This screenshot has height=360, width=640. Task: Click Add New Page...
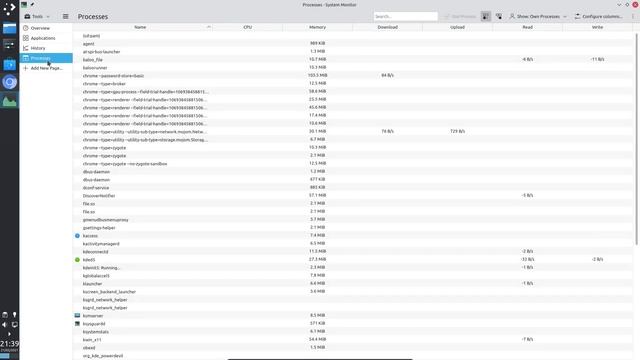[46, 68]
